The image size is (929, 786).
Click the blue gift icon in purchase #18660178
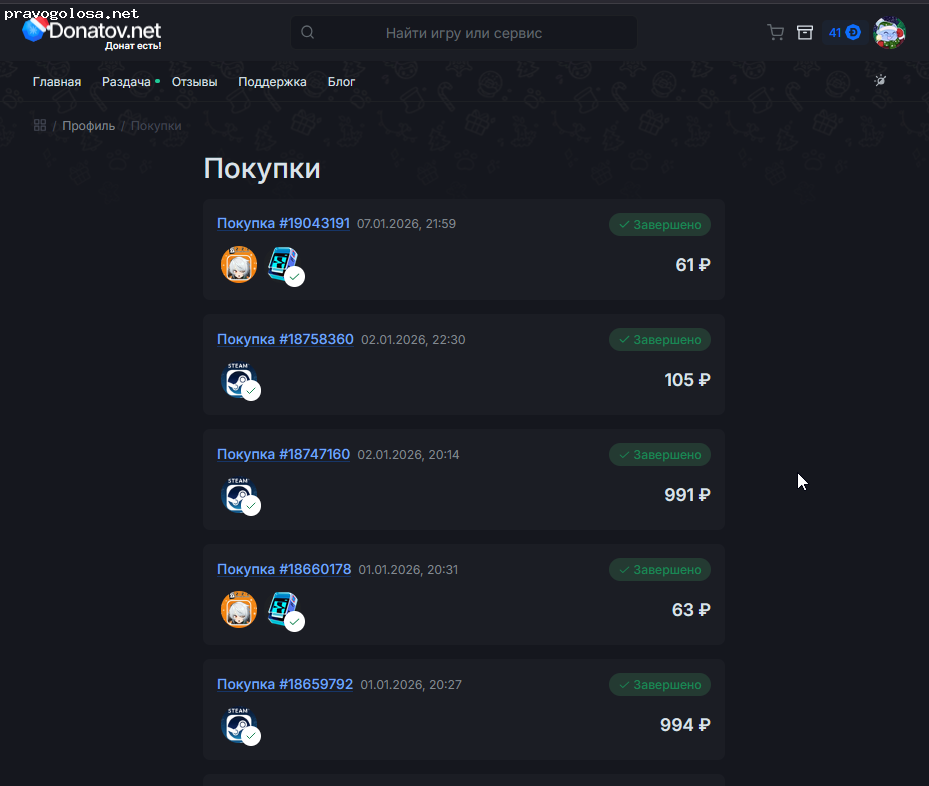click(281, 609)
